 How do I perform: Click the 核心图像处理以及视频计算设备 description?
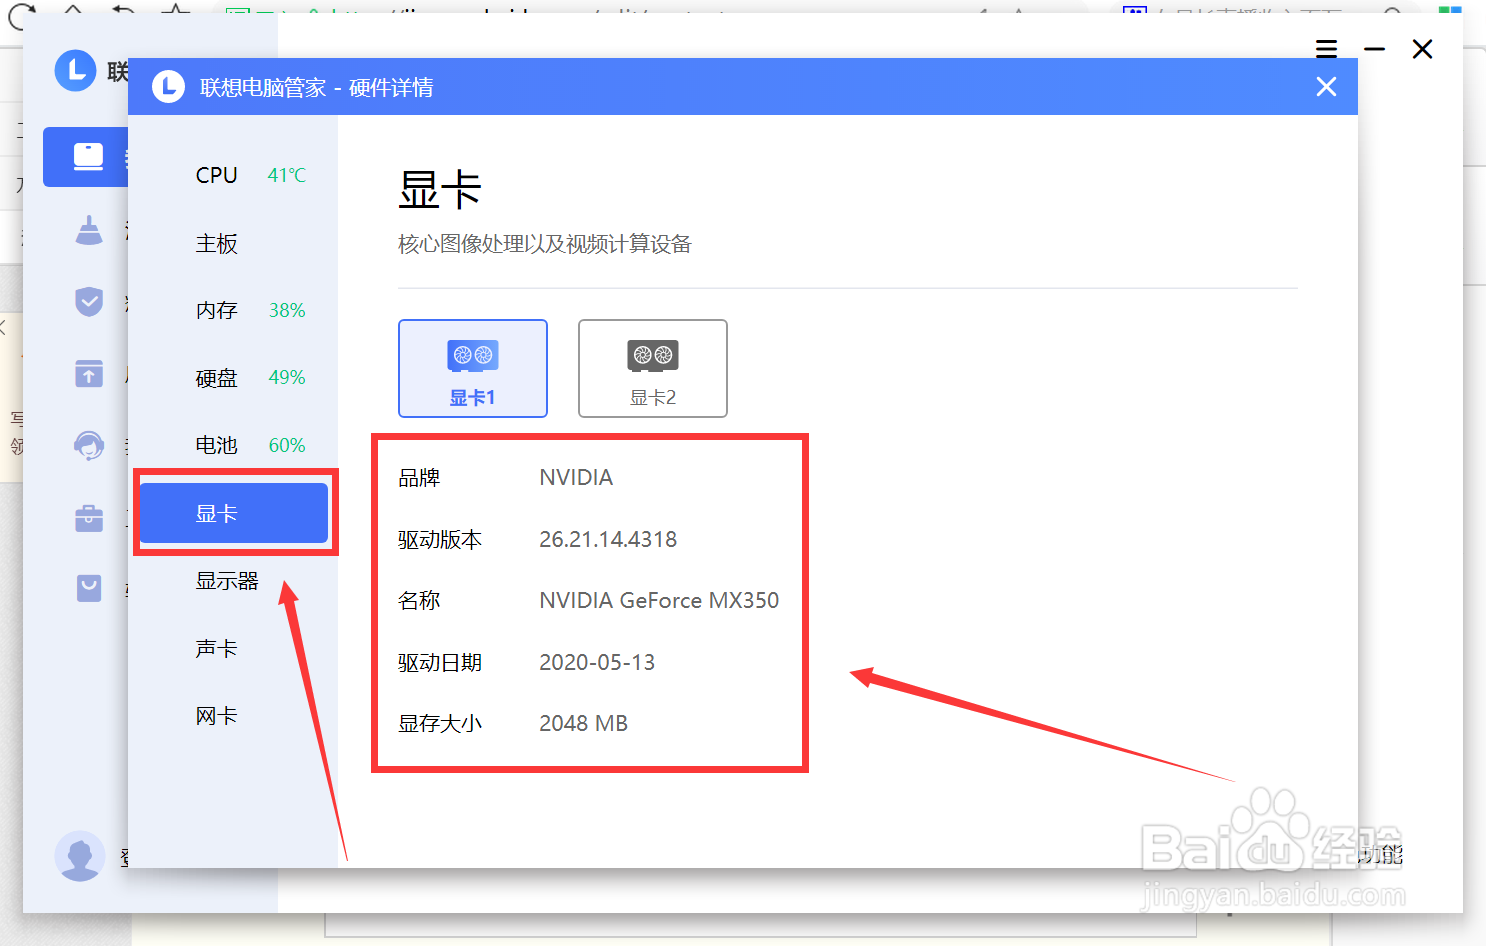545,244
